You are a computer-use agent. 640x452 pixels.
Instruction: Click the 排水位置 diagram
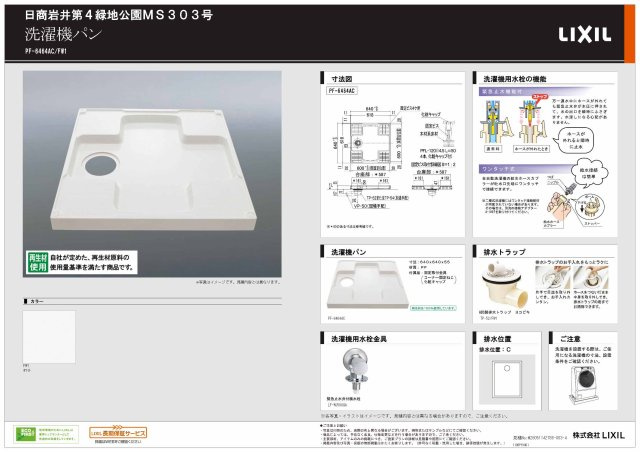[x=507, y=379]
